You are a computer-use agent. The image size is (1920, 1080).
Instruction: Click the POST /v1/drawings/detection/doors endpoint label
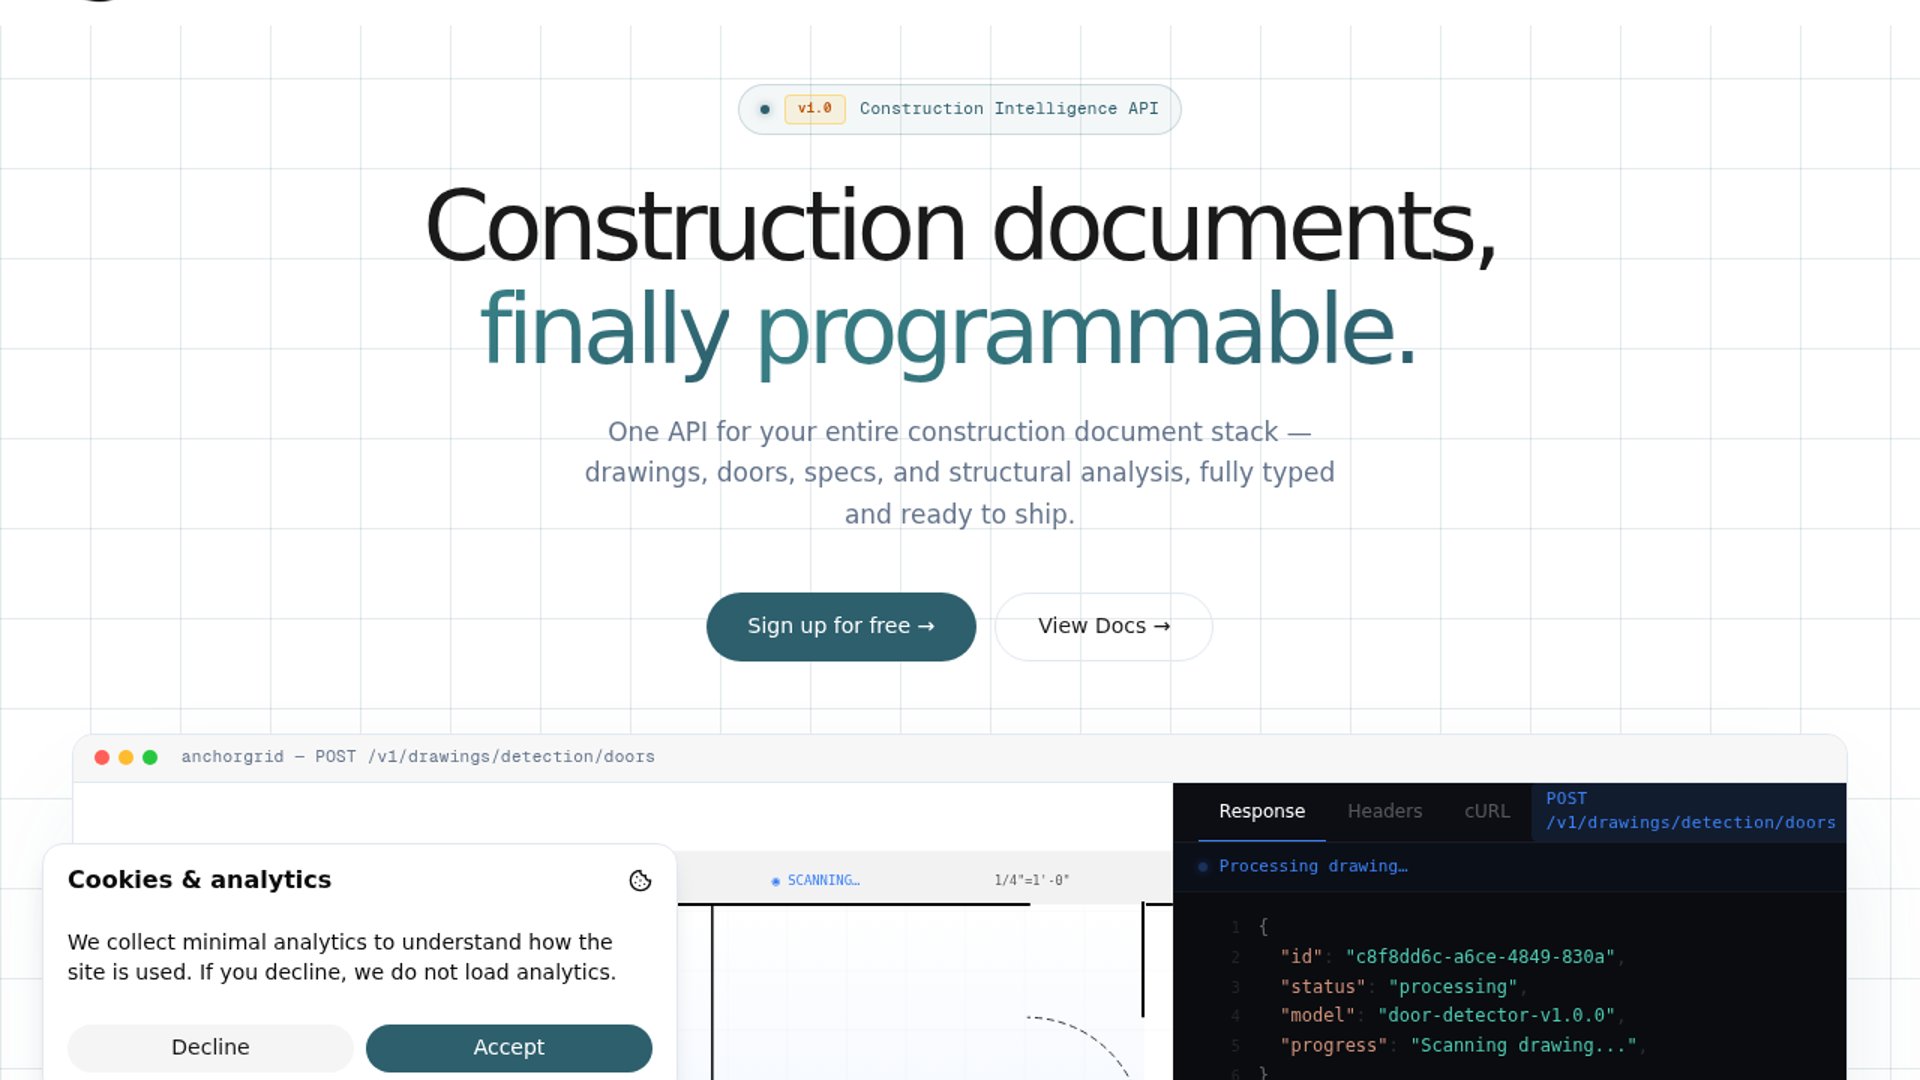coord(1689,811)
